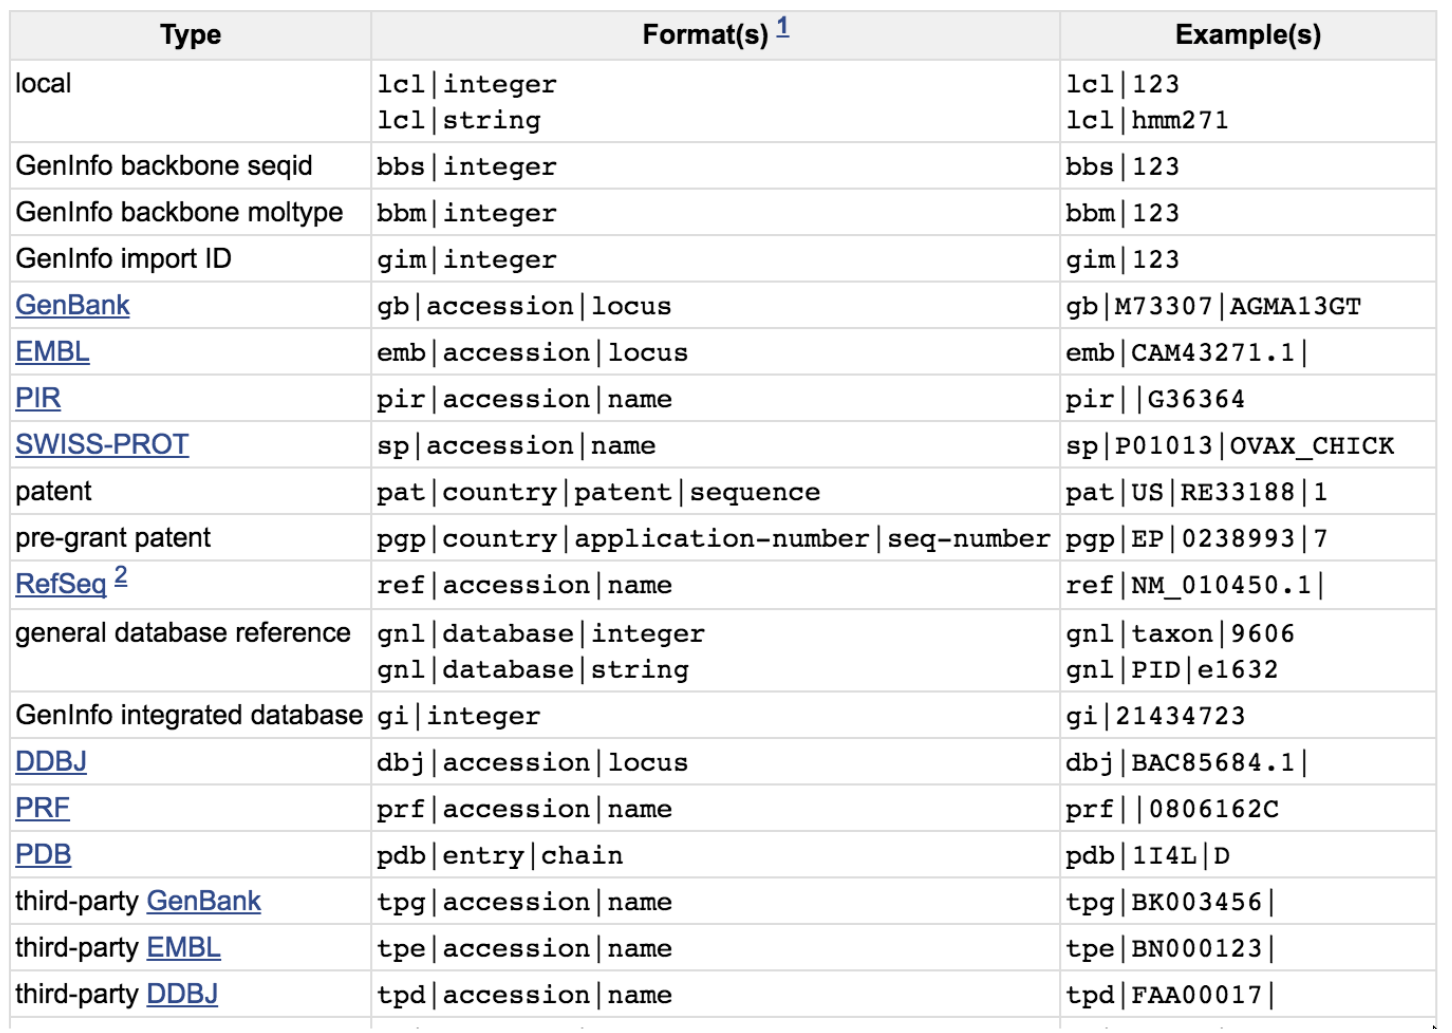1452x1033 pixels.
Task: Click the DDBJ link in the third-party row
Action: point(182,995)
